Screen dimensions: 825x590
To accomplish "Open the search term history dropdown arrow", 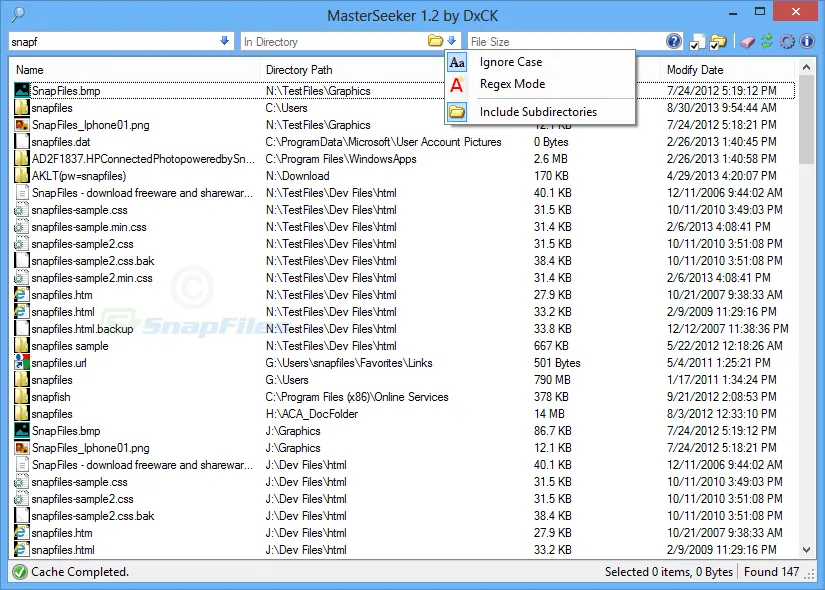I will pyautogui.click(x=224, y=41).
